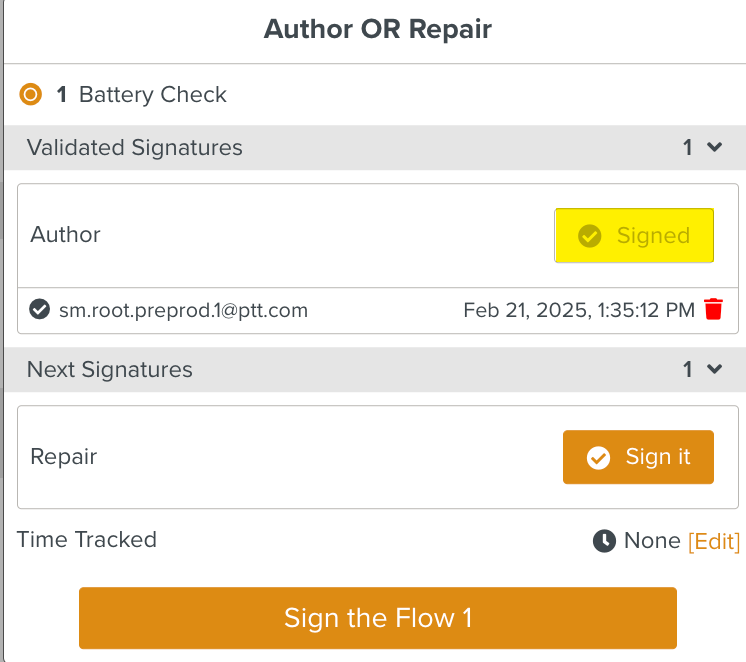This screenshot has height=662, width=746.
Task: Select the Battery Check step label
Action: click(x=152, y=95)
